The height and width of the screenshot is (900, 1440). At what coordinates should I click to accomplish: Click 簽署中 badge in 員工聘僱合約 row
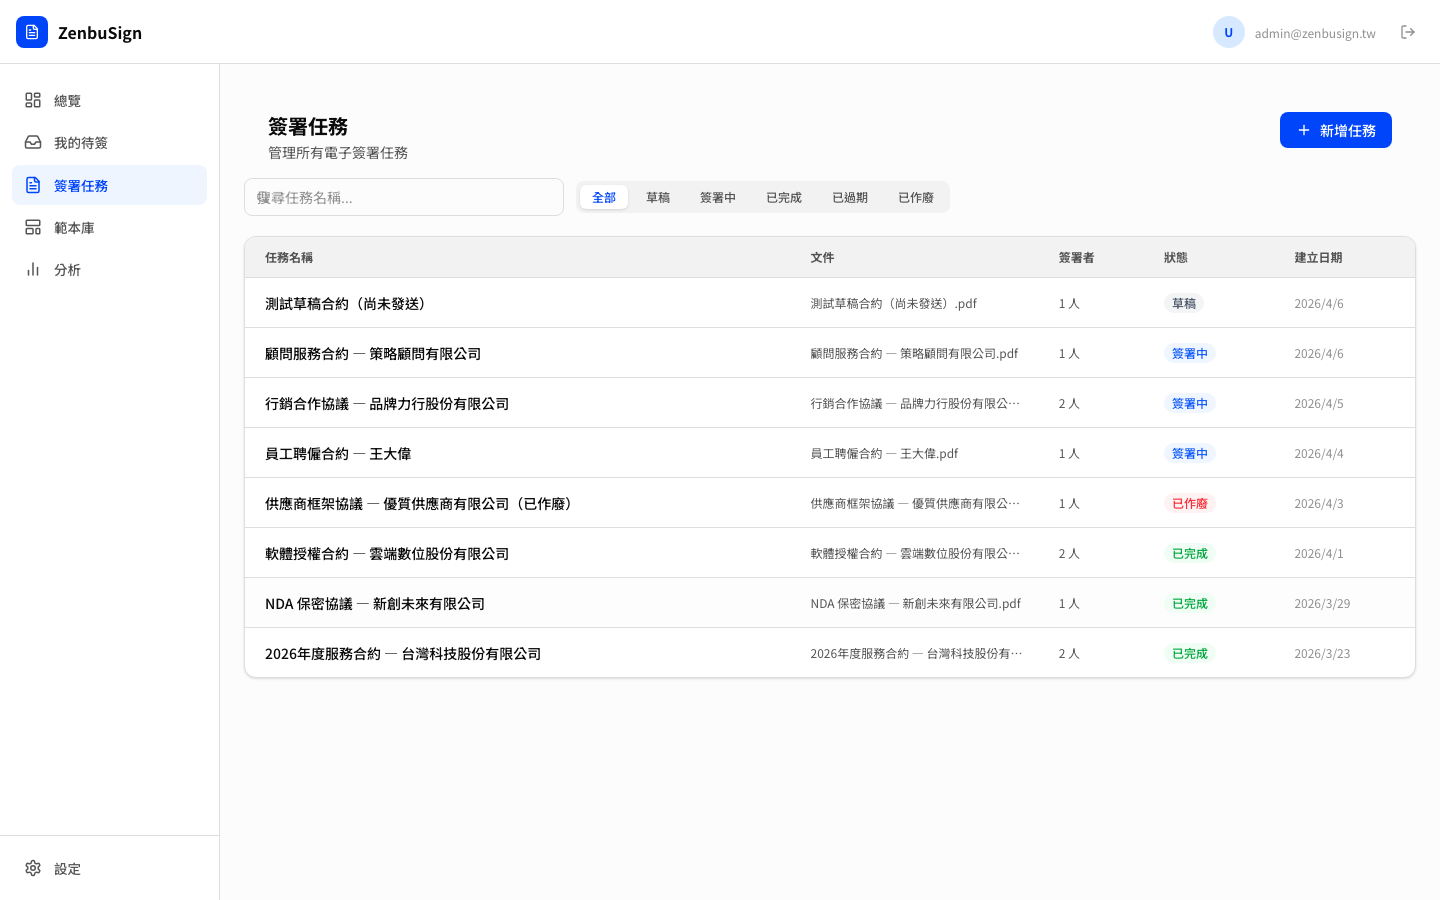pyautogui.click(x=1190, y=453)
